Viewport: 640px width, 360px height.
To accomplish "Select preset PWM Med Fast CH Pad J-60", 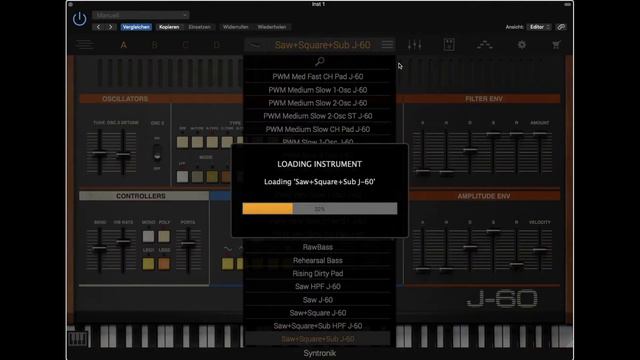I will [x=318, y=76].
